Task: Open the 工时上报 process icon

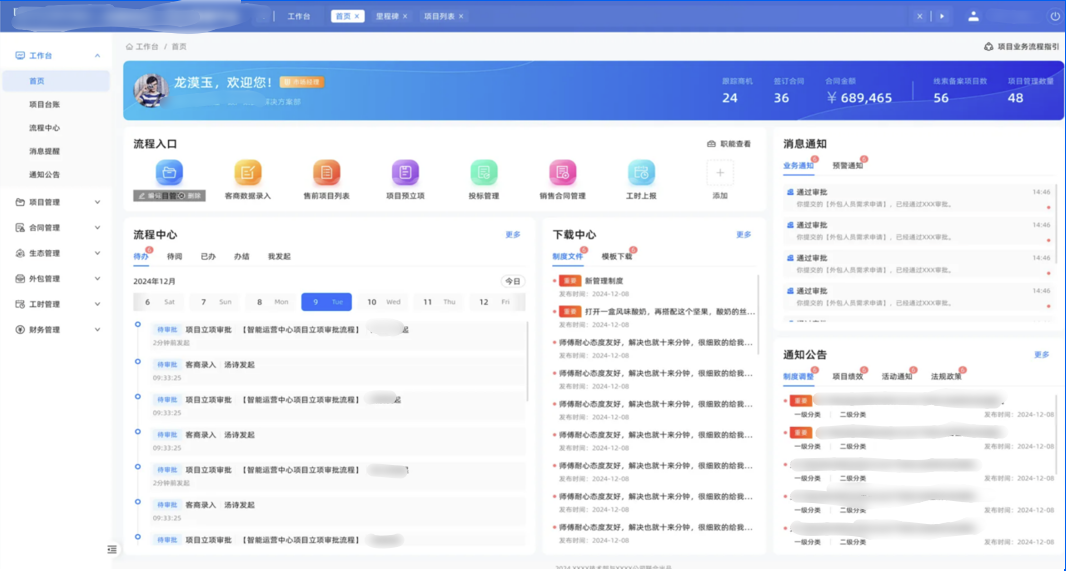Action: pyautogui.click(x=641, y=173)
